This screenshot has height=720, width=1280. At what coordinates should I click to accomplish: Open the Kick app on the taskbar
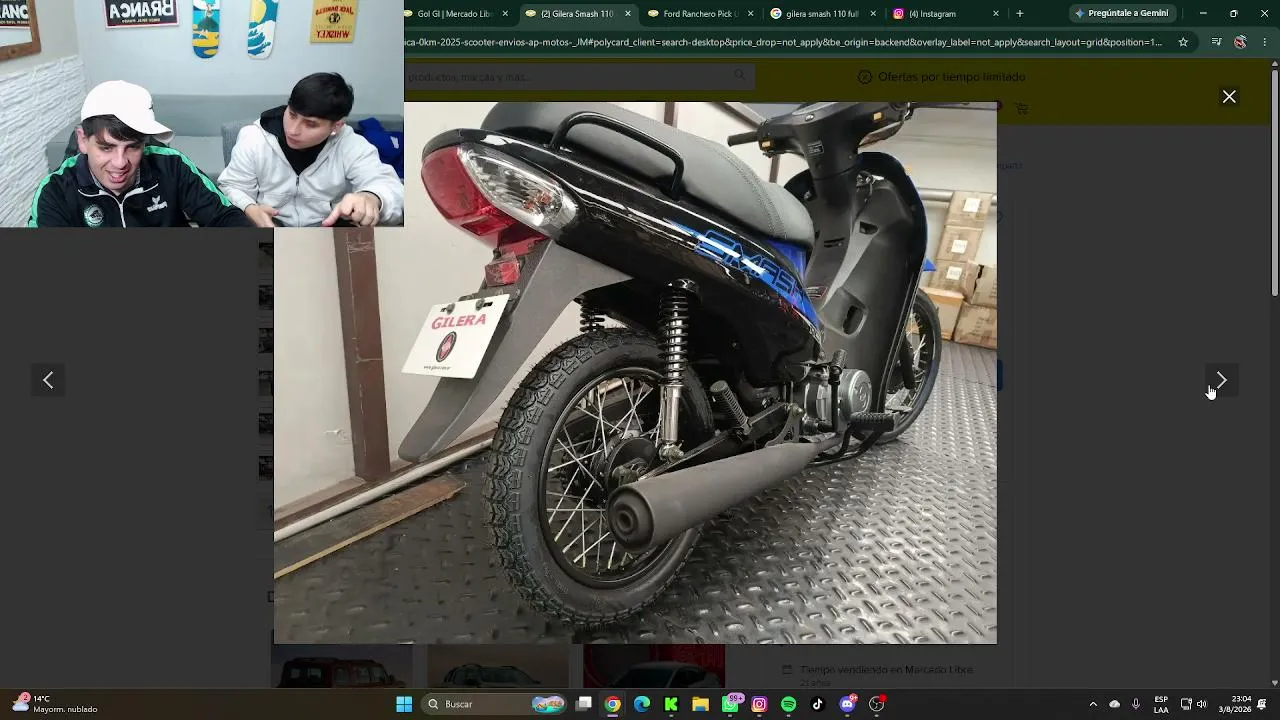[x=671, y=704]
